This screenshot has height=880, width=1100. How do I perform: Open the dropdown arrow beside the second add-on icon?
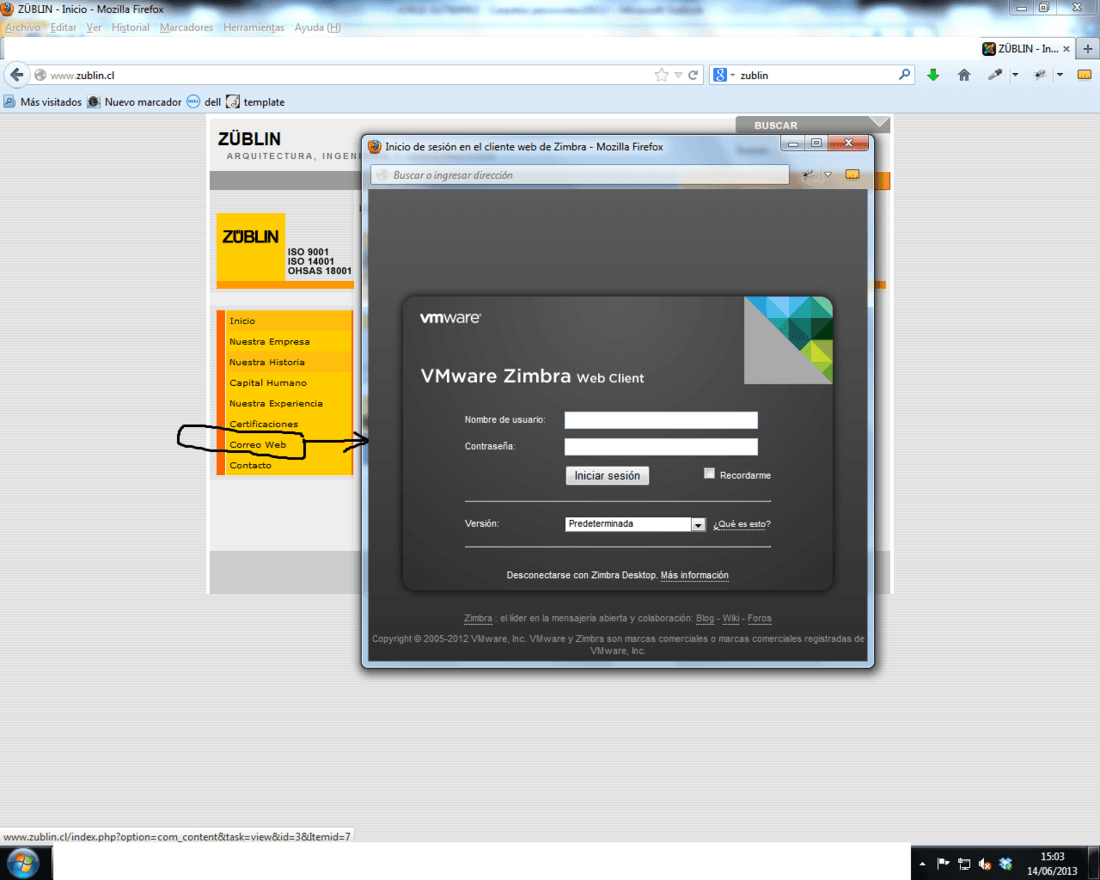(1060, 75)
